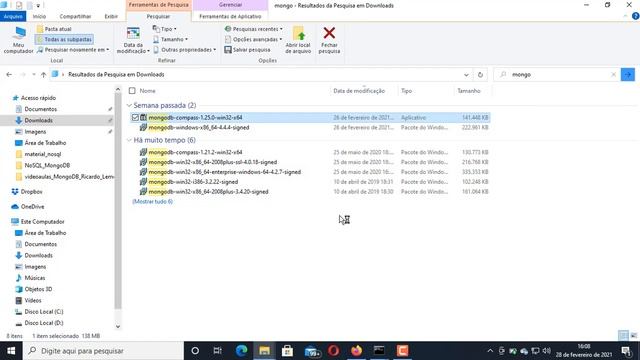Open Imagens under Acesso rápido
Image resolution: width=640 pixels, height=360 pixels.
35,132
